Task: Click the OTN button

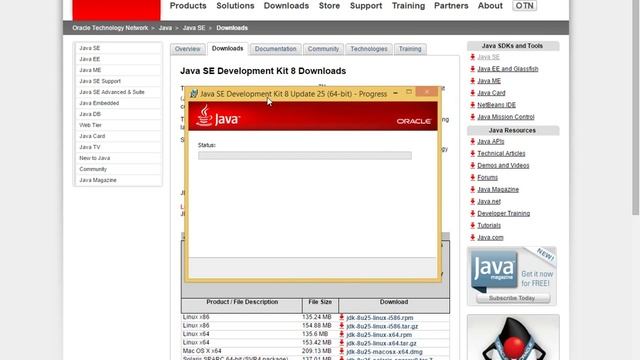Action: (524, 6)
